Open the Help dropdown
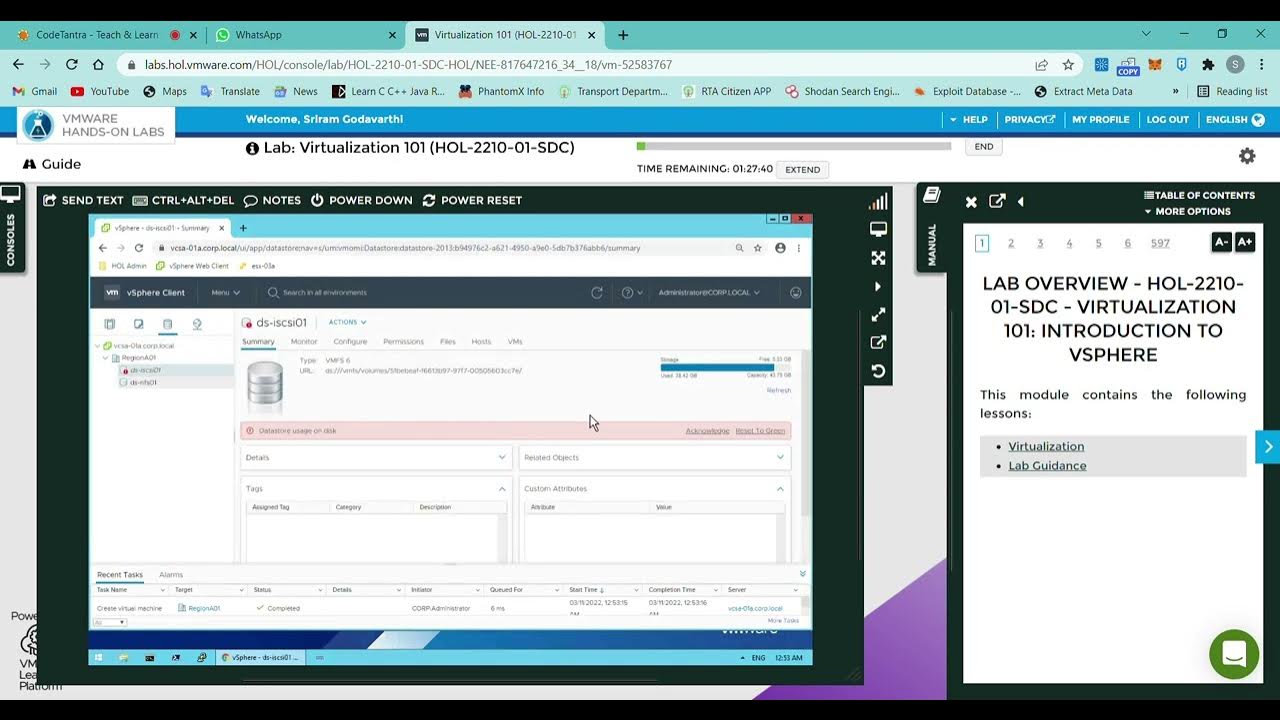Image resolution: width=1280 pixels, height=720 pixels. tap(968, 119)
